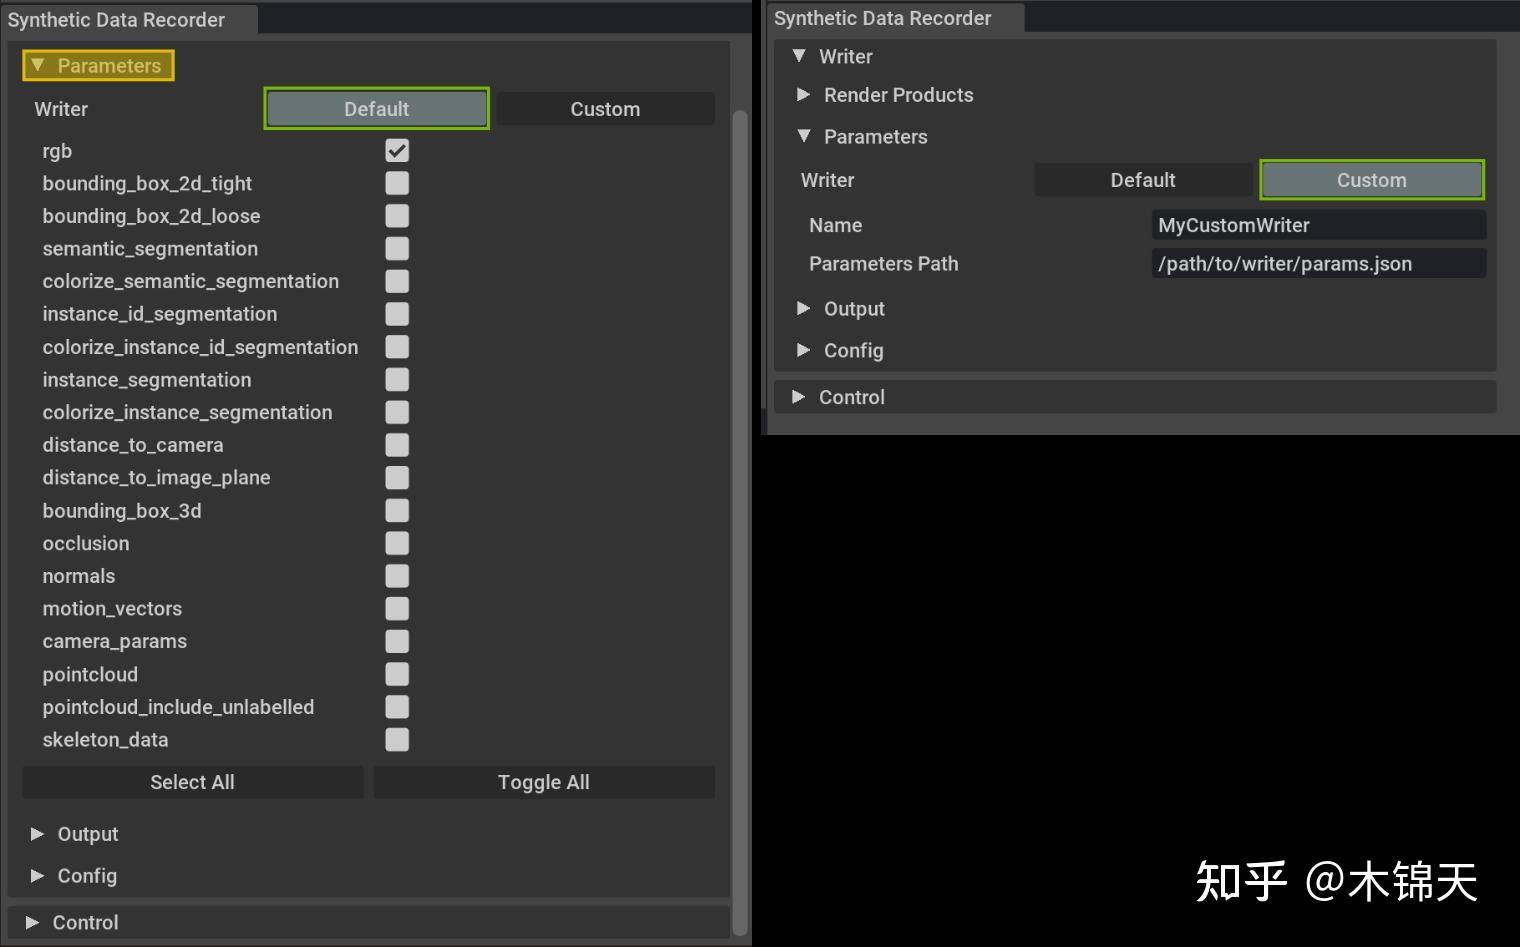Enable the bounding_box_2d_tight checkbox
1520x947 pixels.
pos(396,183)
